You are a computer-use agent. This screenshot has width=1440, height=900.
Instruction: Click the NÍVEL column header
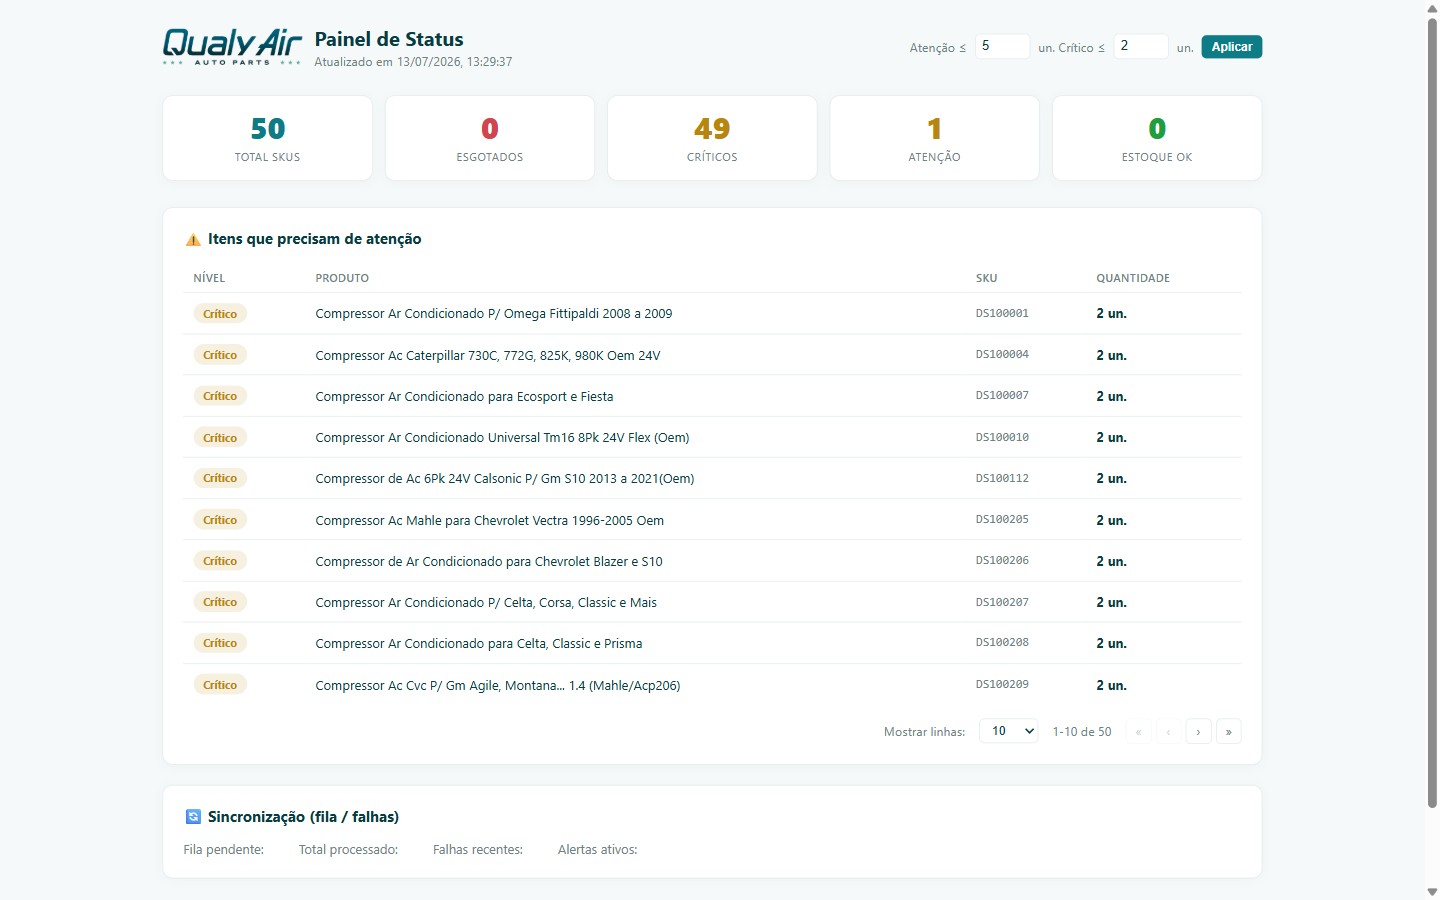[x=209, y=278]
